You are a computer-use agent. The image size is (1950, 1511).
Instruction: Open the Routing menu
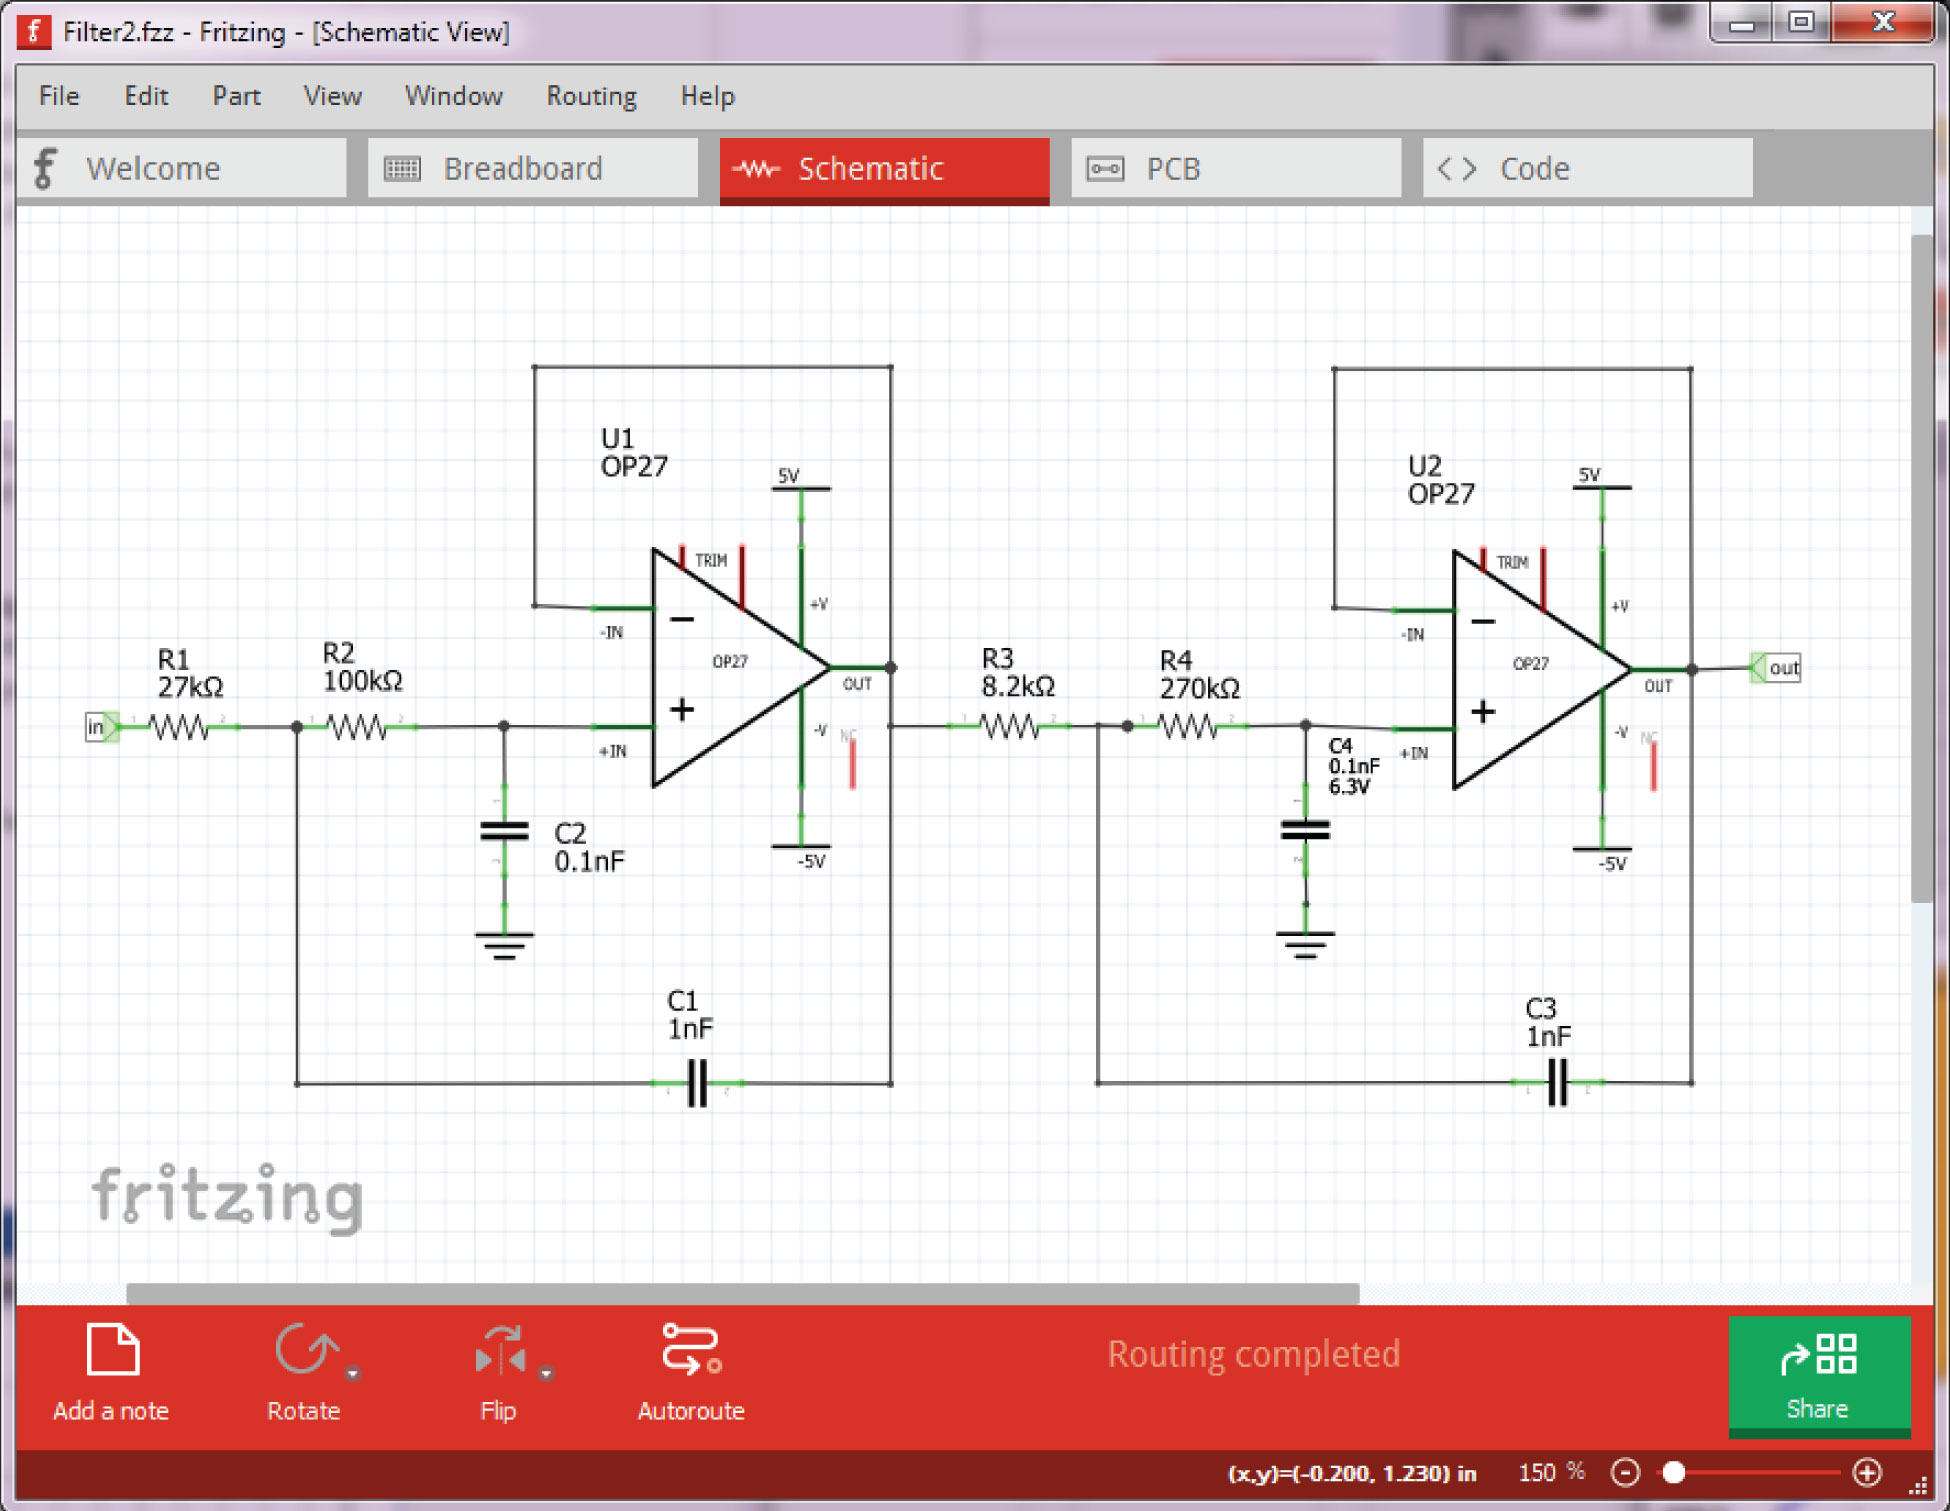tap(591, 96)
